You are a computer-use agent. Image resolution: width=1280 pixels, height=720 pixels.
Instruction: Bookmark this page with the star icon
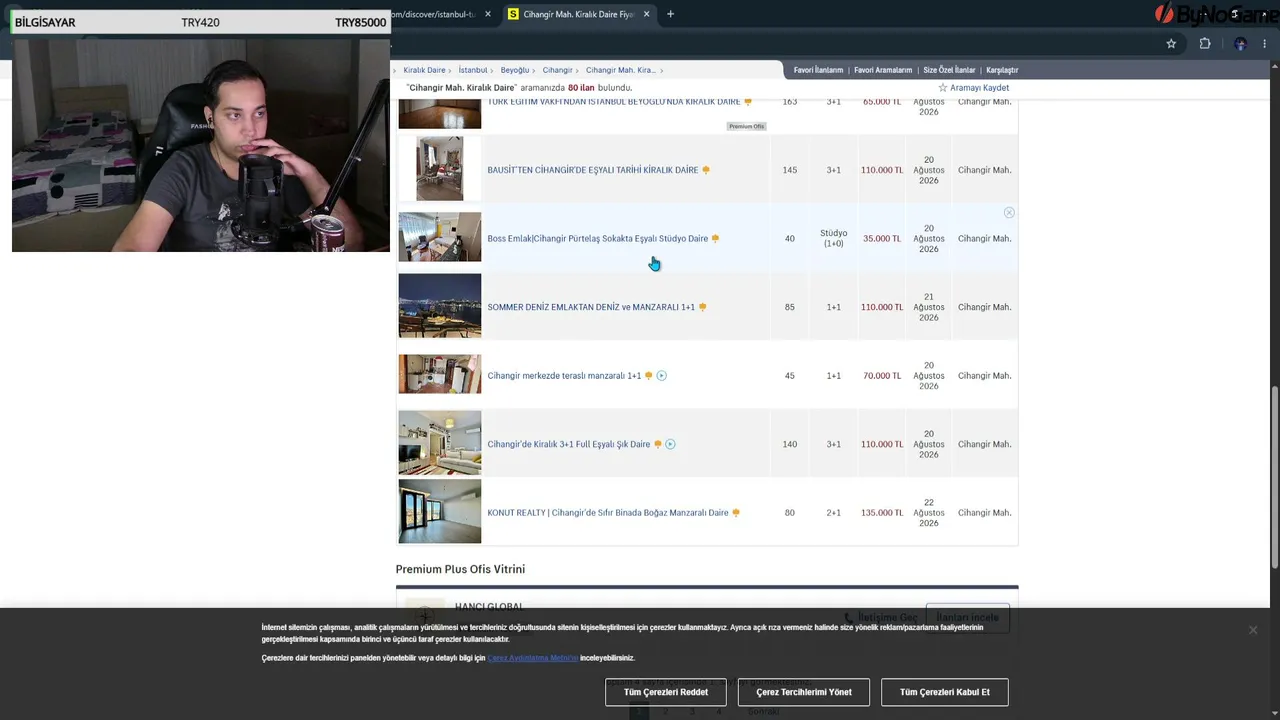click(x=1171, y=43)
